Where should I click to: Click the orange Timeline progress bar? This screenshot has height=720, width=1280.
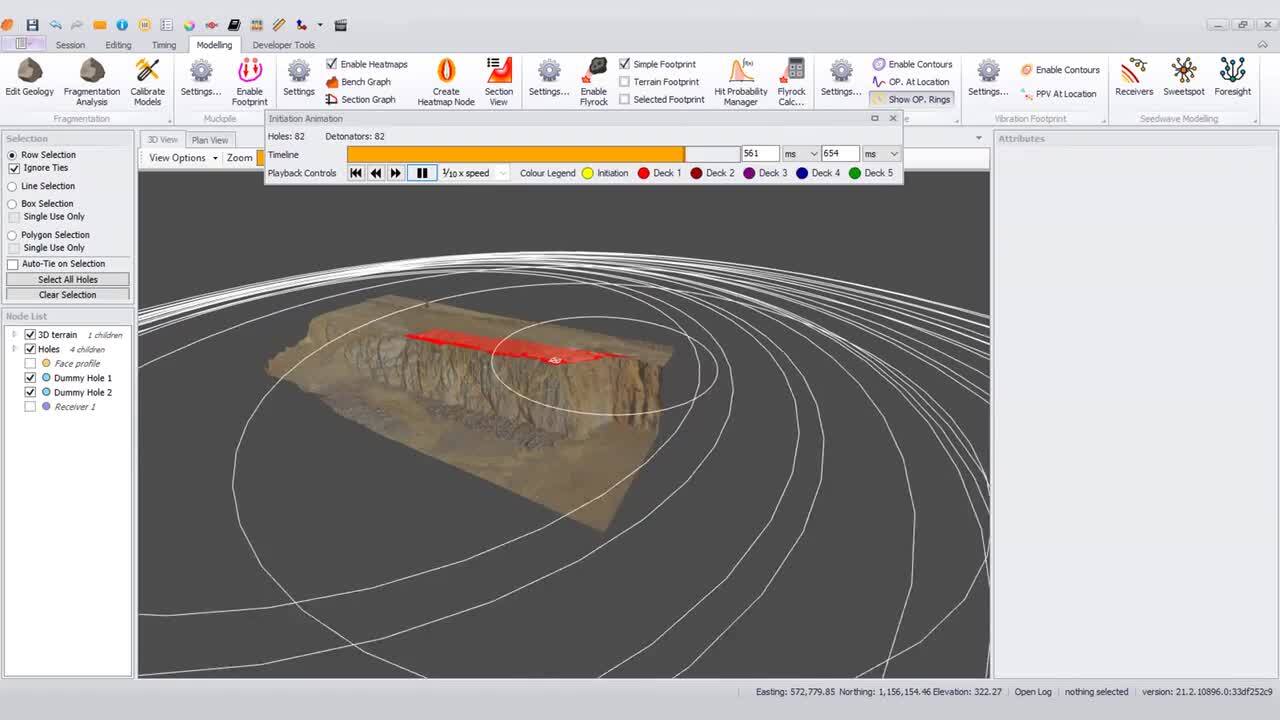pyautogui.click(x=516, y=154)
